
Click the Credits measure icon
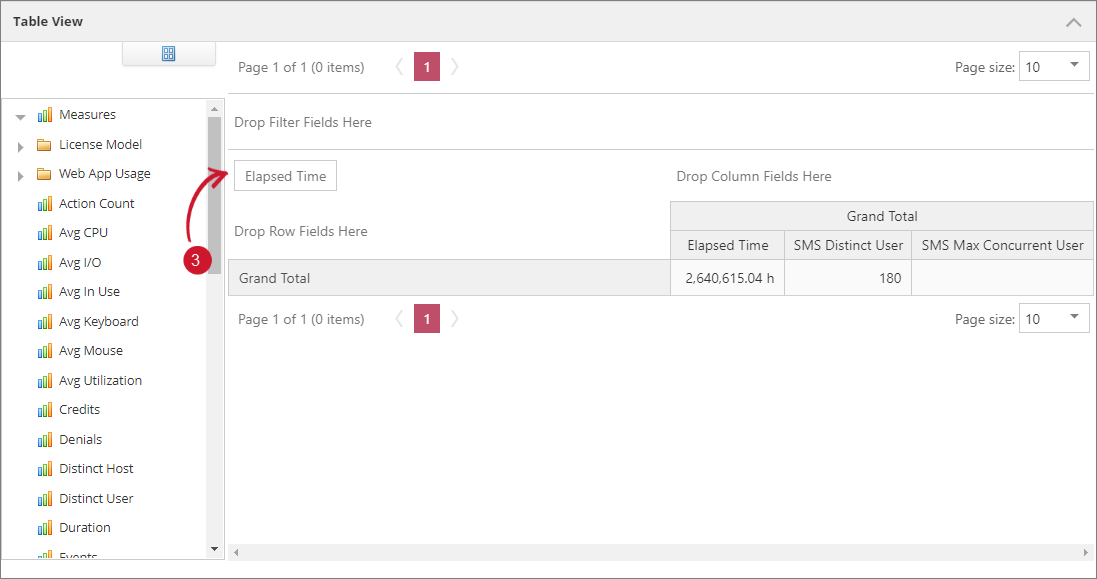pyautogui.click(x=44, y=410)
